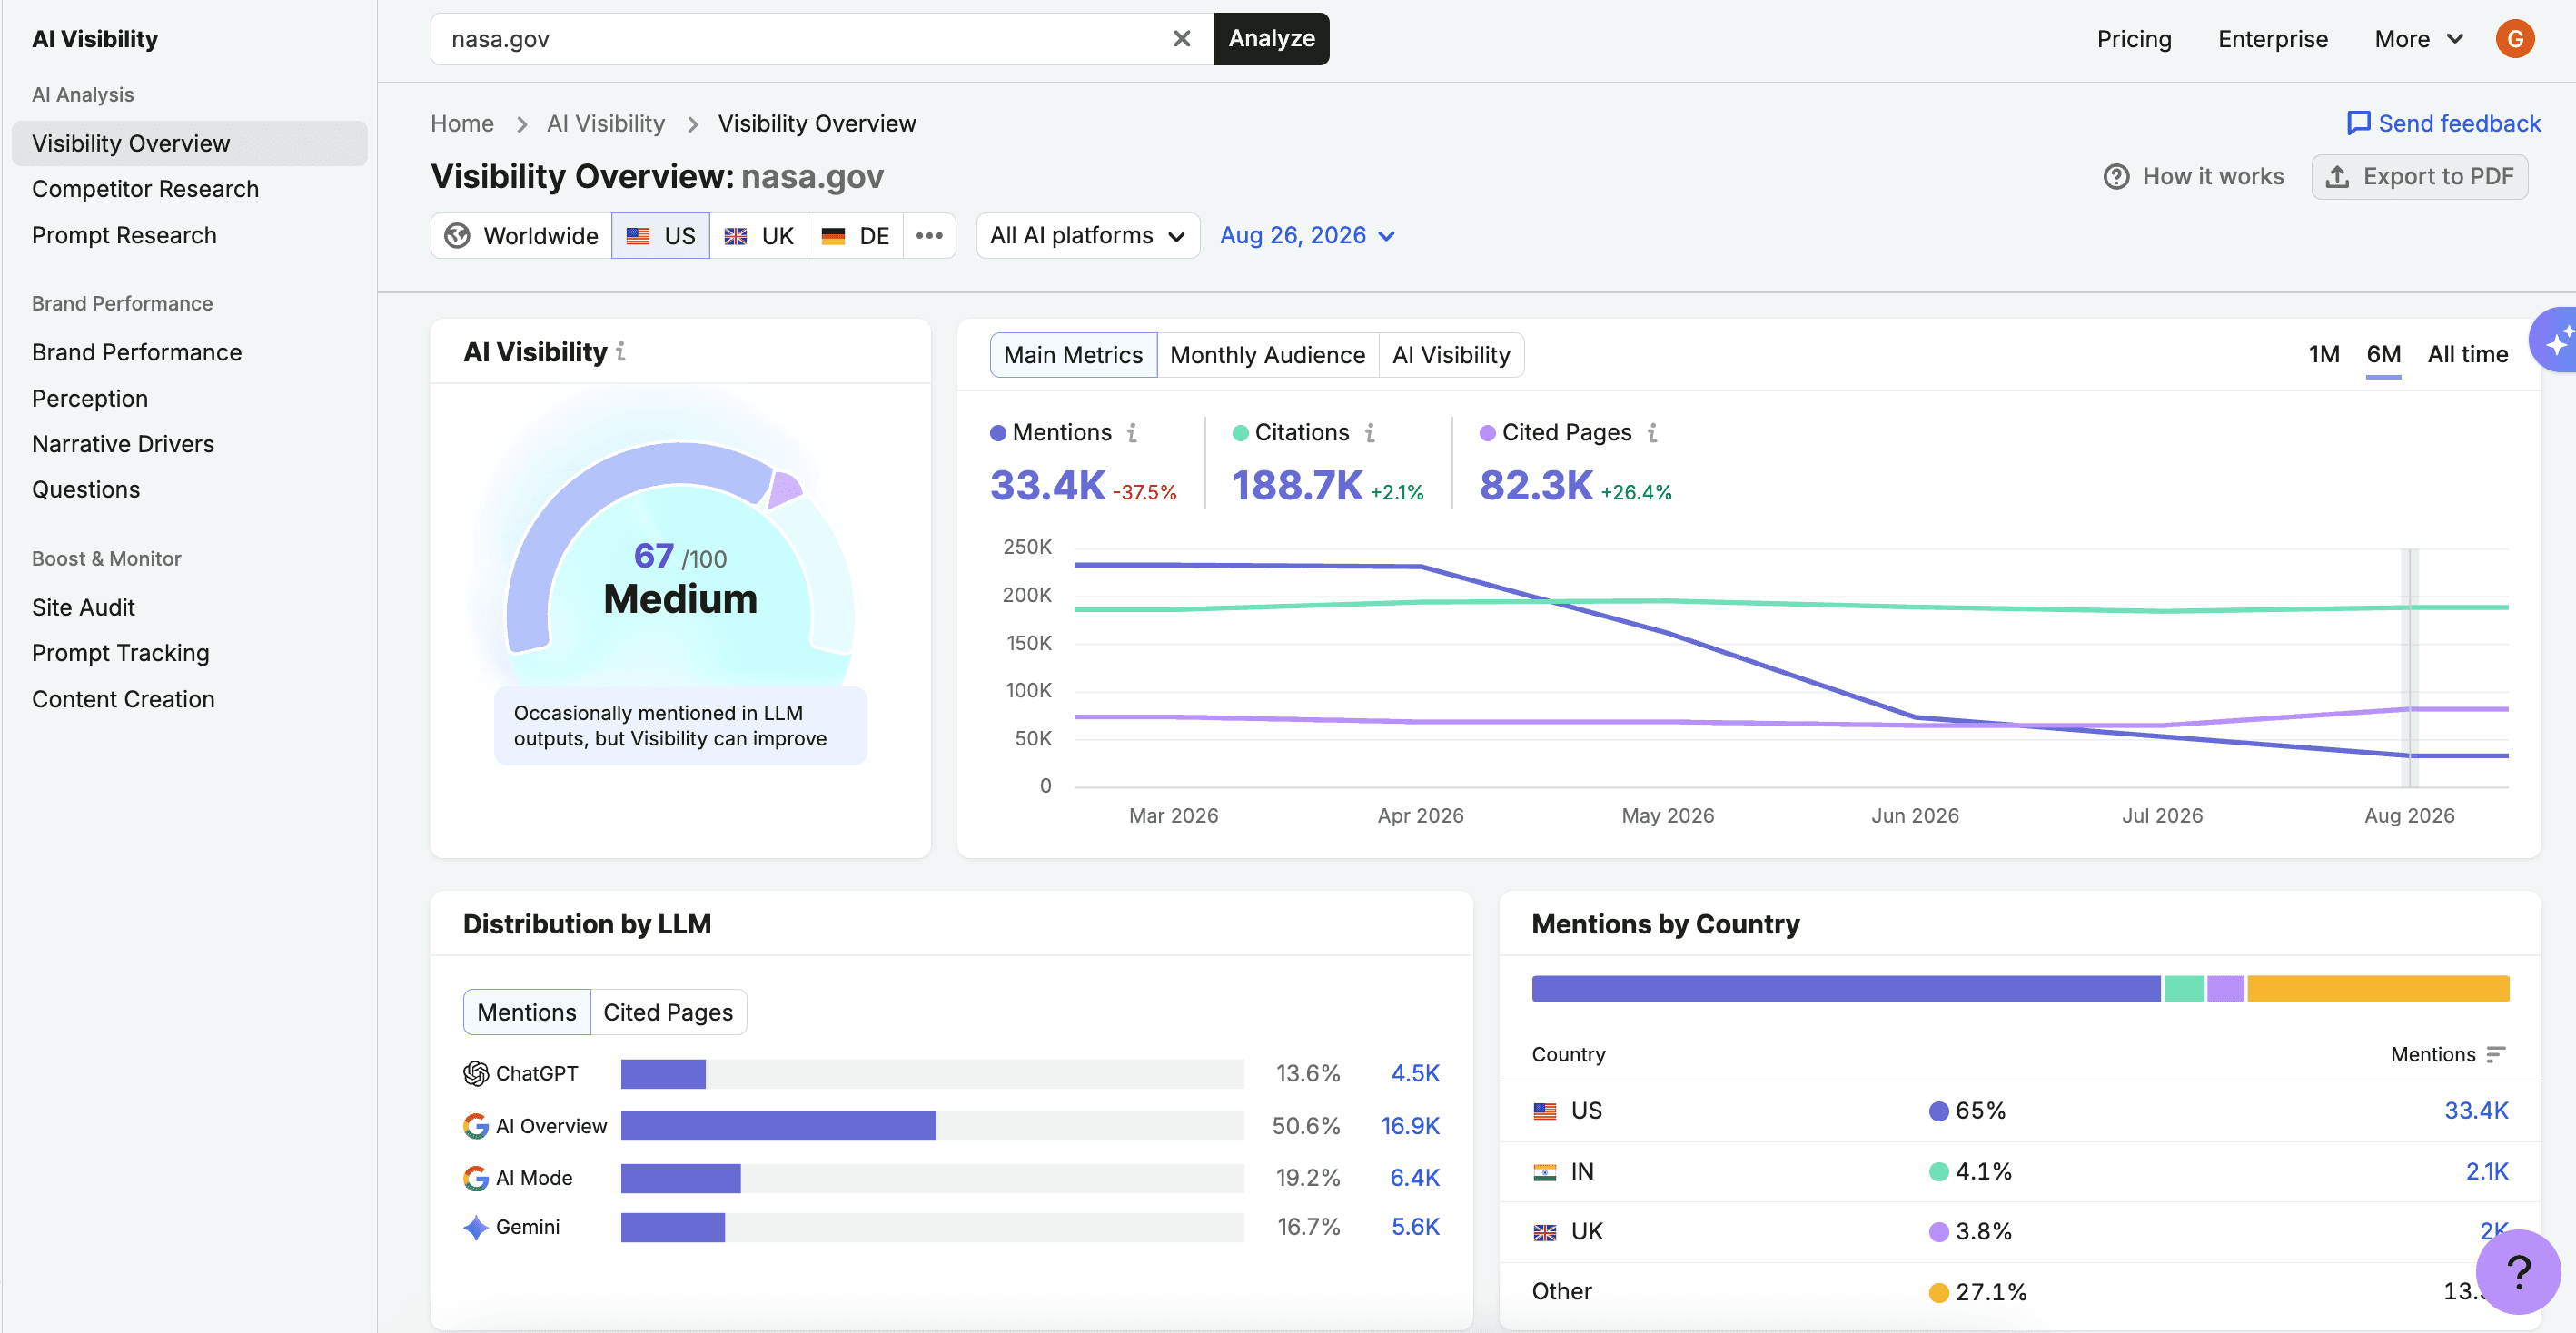Click the DE flag filter icon
This screenshot has height=1333, width=2576.
coord(833,236)
